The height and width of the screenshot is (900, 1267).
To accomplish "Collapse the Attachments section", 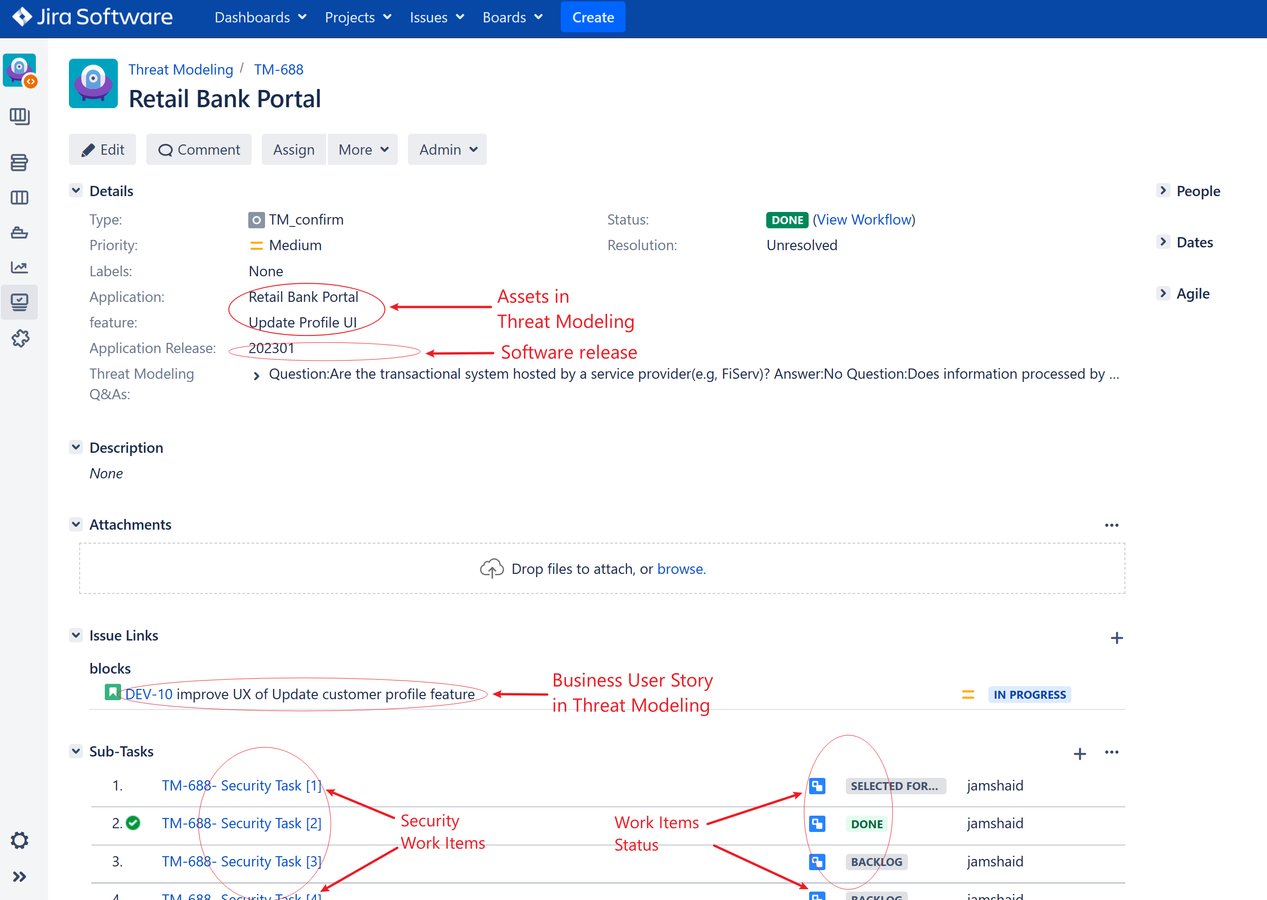I will (76, 524).
